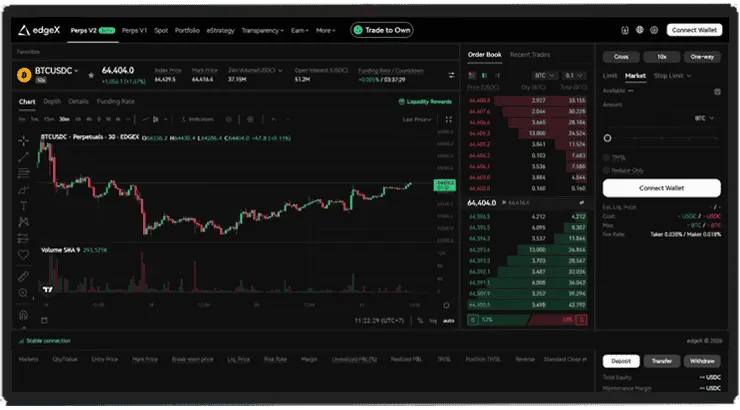Click the Trade to Own button
The width and height of the screenshot is (740, 410).
(382, 30)
